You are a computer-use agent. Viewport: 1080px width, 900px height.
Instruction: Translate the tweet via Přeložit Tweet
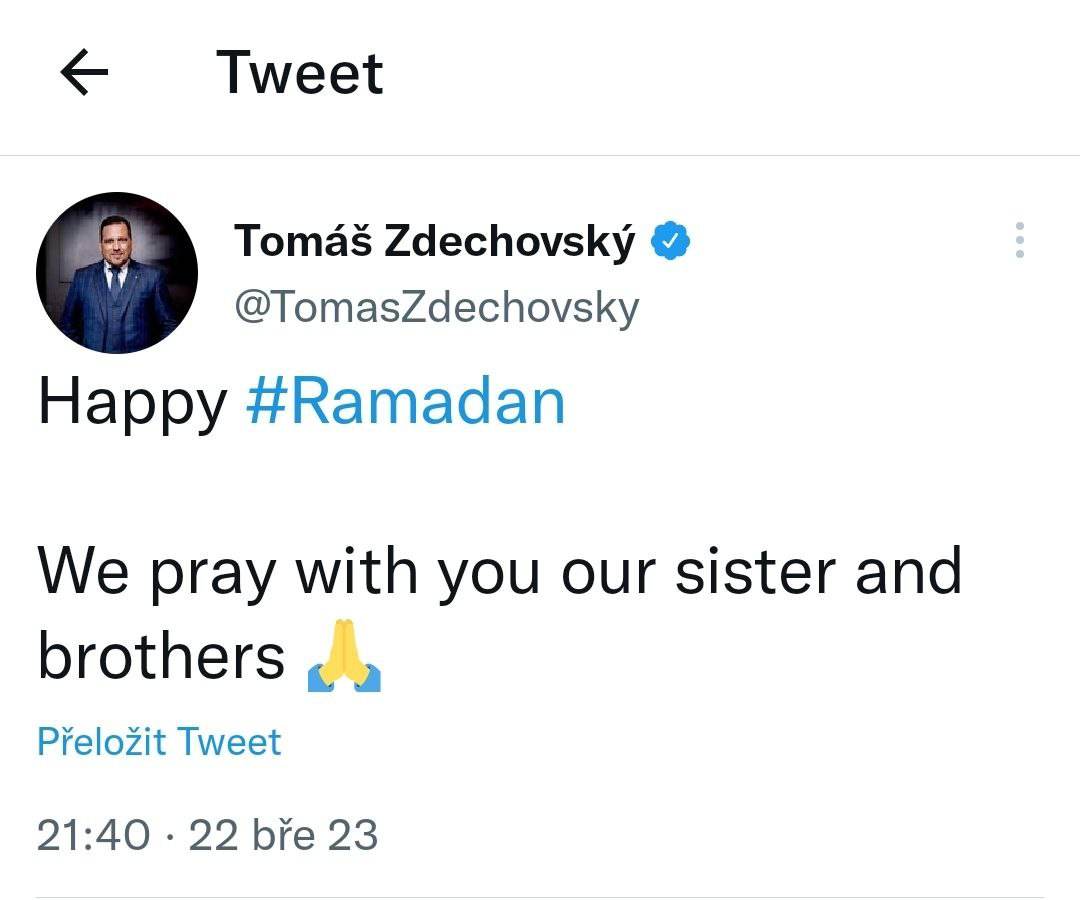coord(159,742)
